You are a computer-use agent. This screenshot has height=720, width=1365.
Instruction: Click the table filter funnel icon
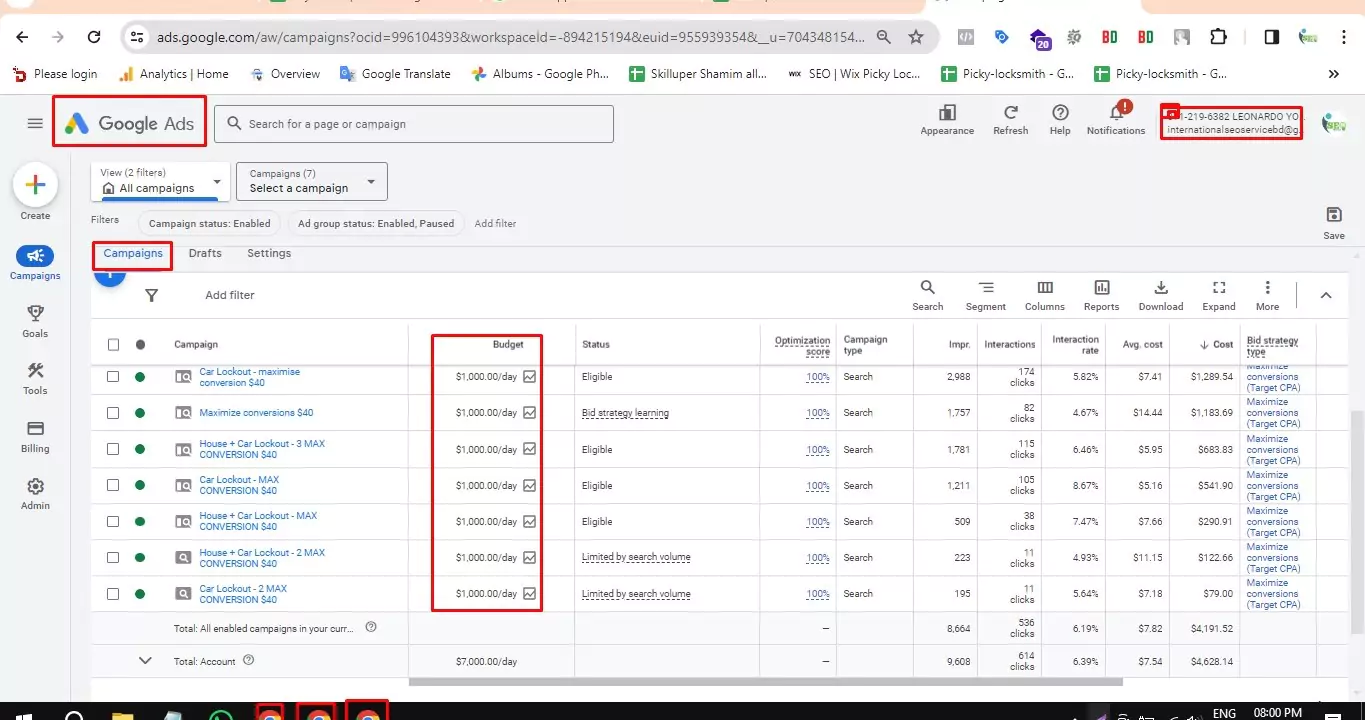pyautogui.click(x=152, y=295)
